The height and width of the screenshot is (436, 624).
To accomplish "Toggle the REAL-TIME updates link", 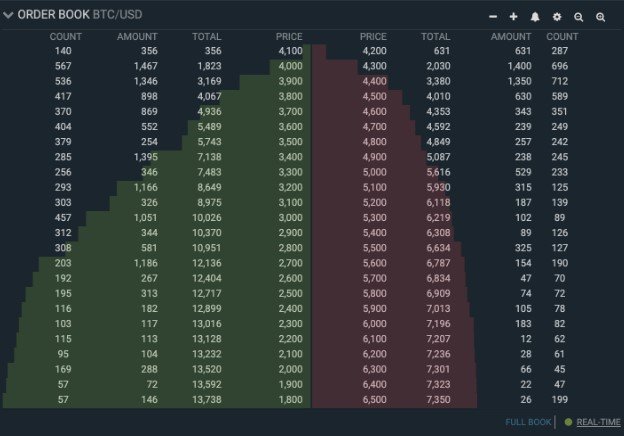I will click(598, 422).
